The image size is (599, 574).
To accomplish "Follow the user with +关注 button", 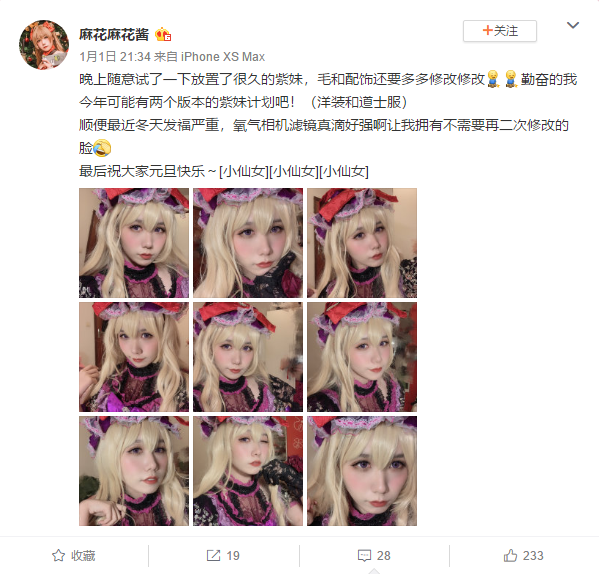I will tap(500, 31).
